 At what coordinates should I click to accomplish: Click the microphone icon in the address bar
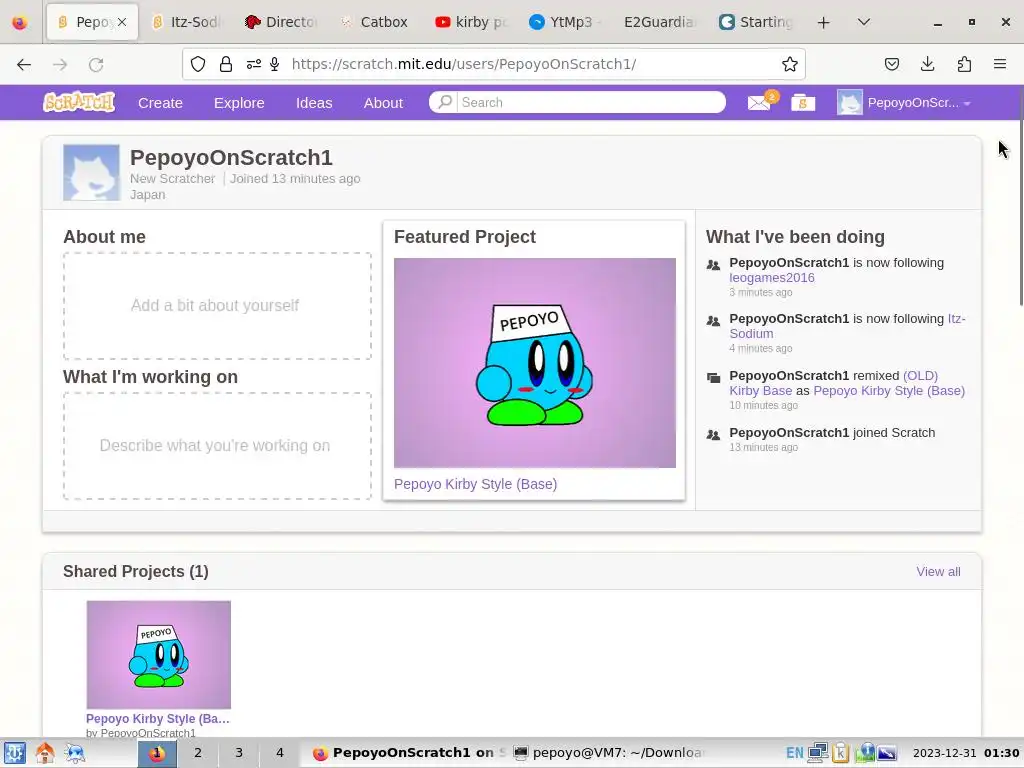[275, 64]
